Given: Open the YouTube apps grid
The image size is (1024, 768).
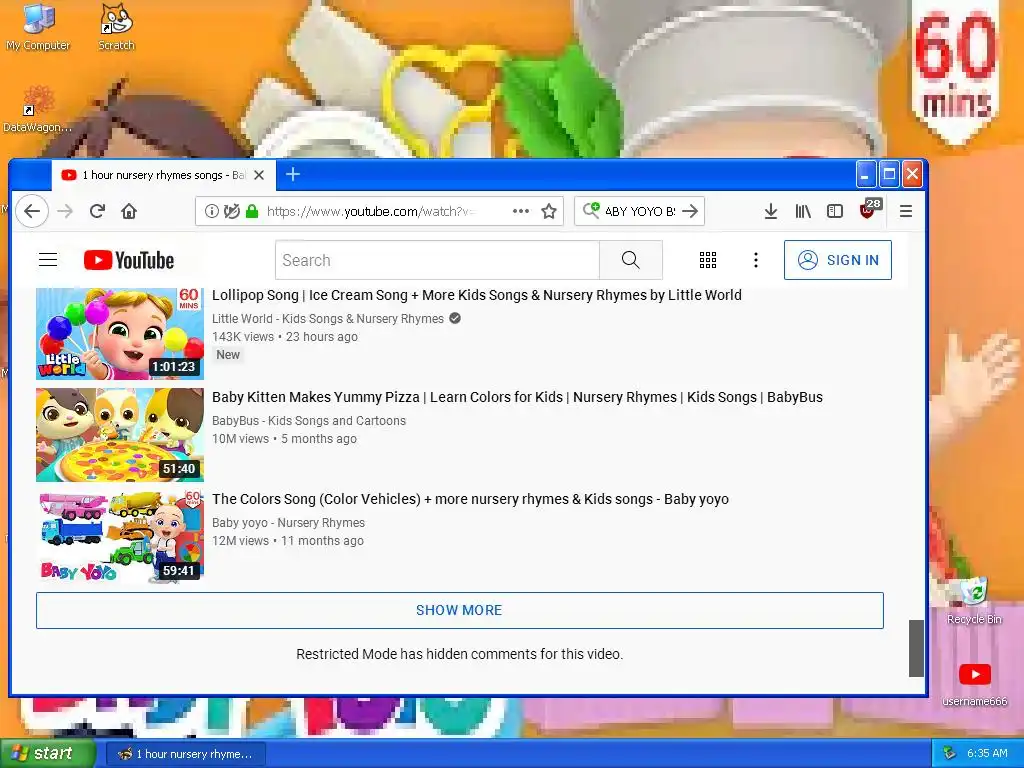Looking at the screenshot, I should pyautogui.click(x=708, y=260).
